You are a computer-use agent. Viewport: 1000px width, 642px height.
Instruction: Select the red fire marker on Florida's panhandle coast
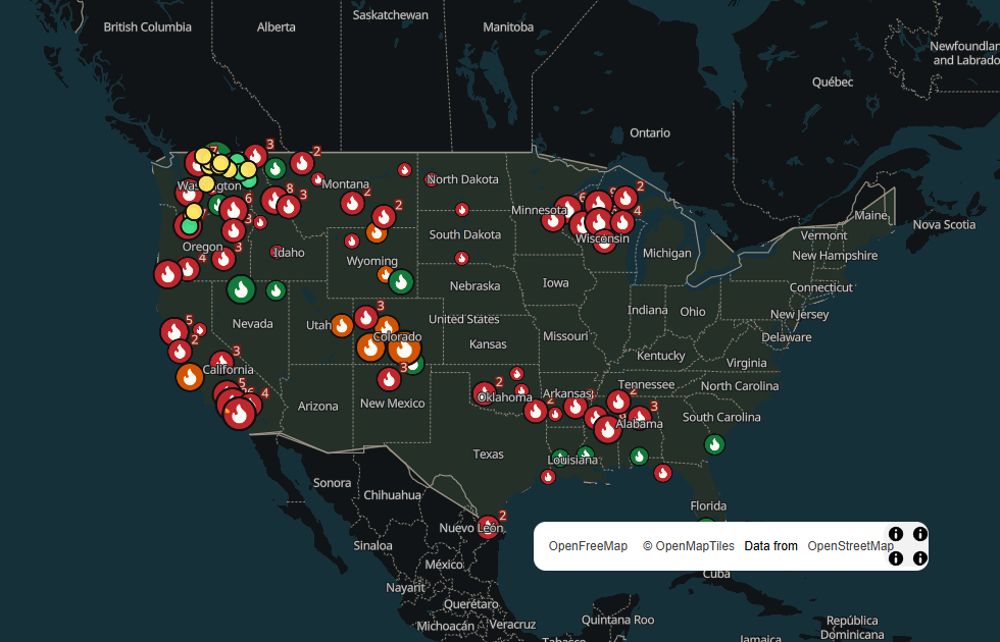click(663, 472)
